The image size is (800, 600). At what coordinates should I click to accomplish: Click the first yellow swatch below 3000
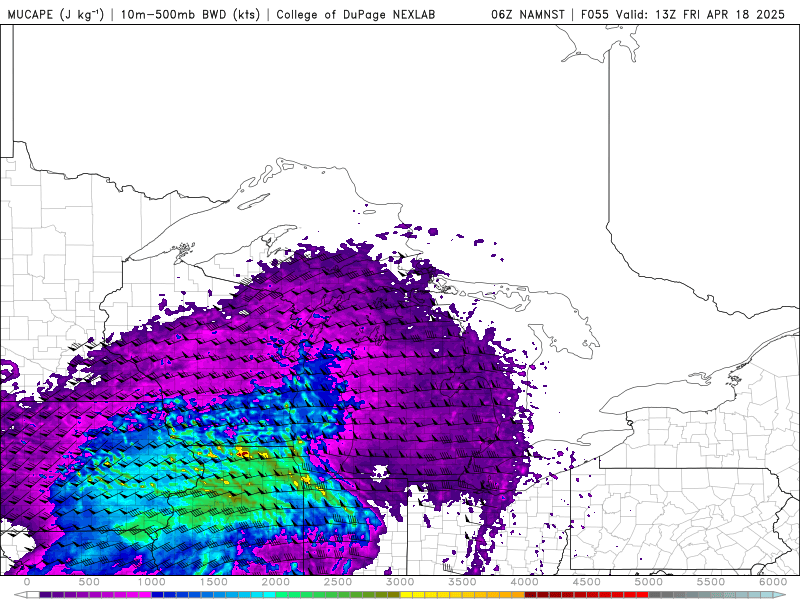coord(406,594)
